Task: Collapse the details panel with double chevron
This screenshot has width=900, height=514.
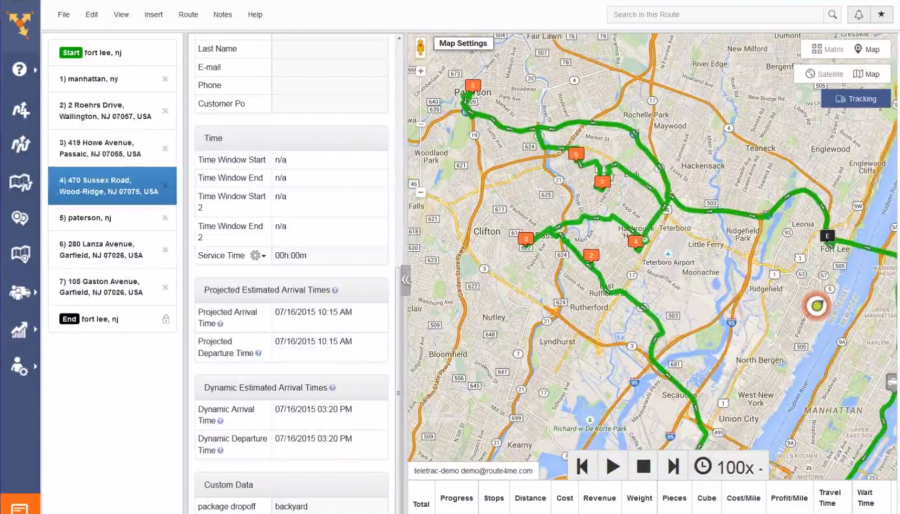Action: pyautogui.click(x=405, y=281)
